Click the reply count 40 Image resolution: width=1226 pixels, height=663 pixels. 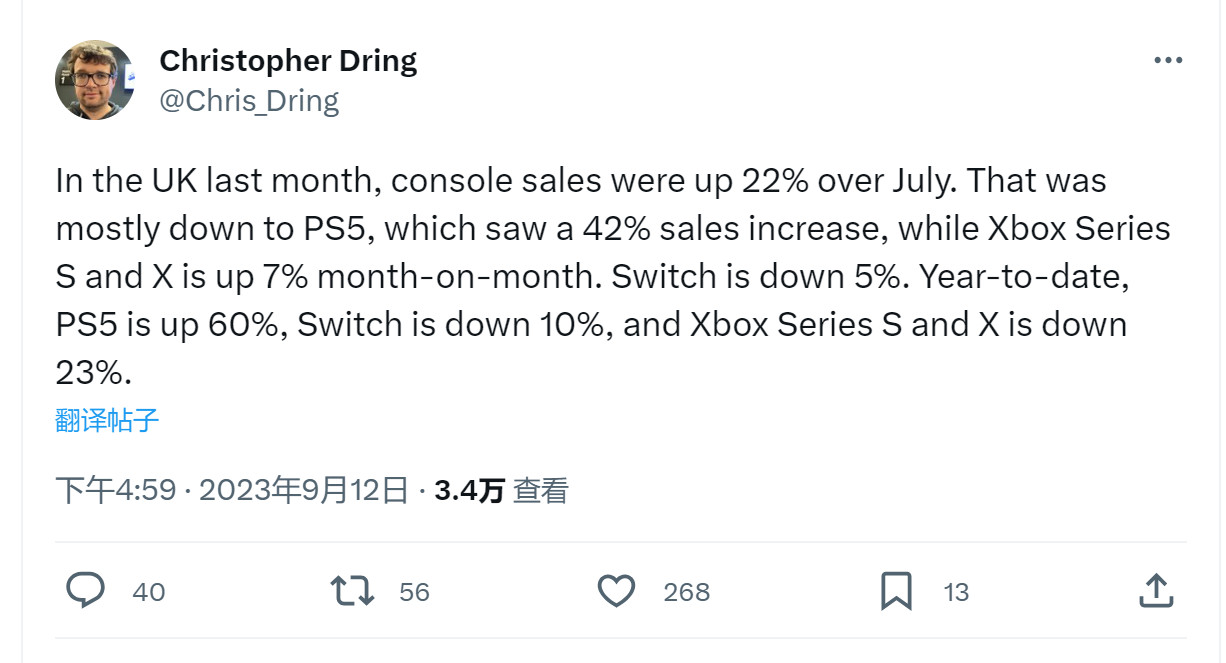(x=148, y=592)
